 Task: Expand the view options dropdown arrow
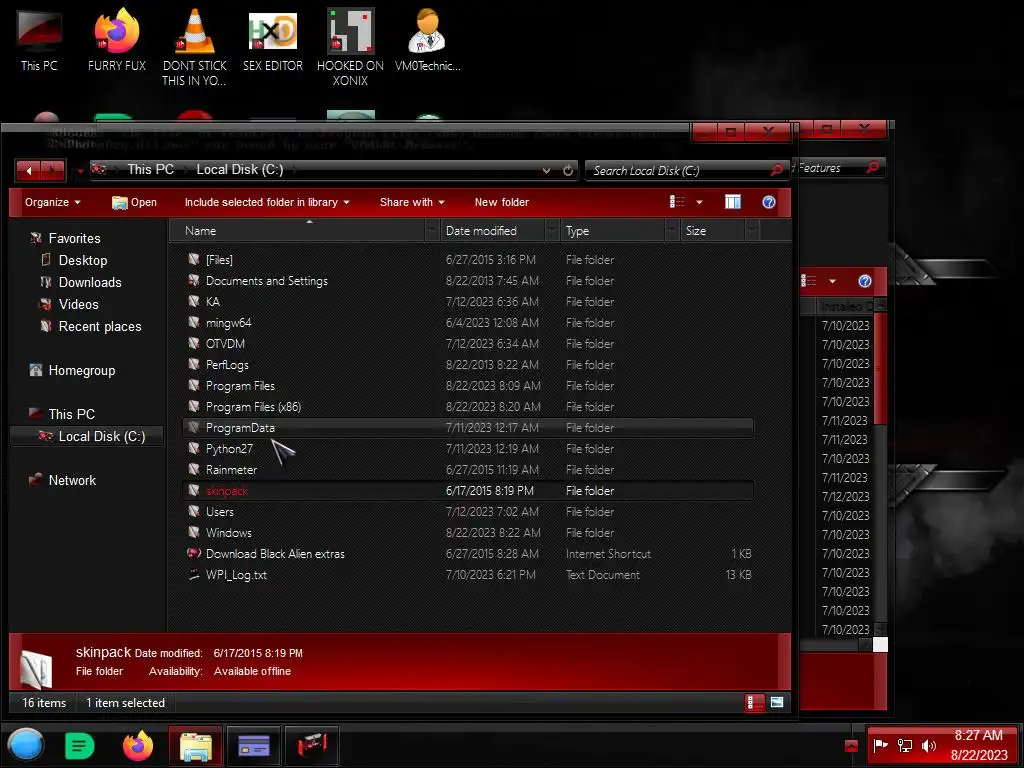(699, 202)
